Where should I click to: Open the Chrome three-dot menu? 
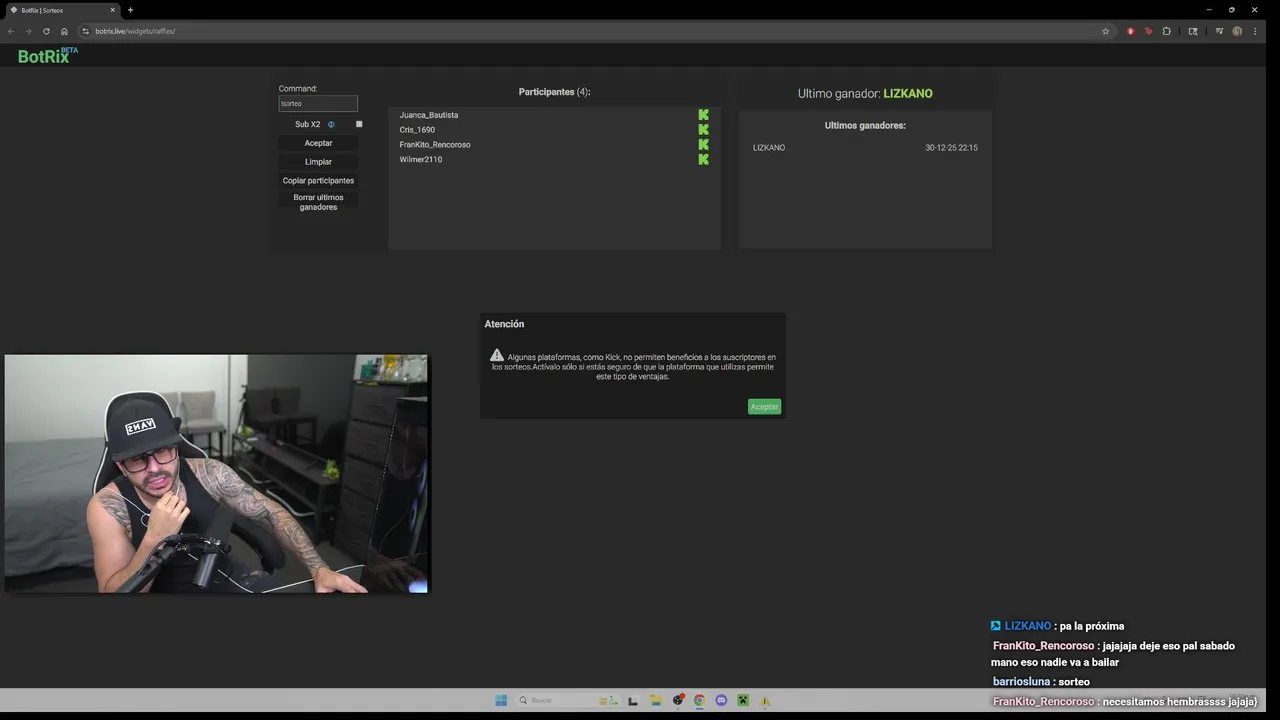[1255, 31]
